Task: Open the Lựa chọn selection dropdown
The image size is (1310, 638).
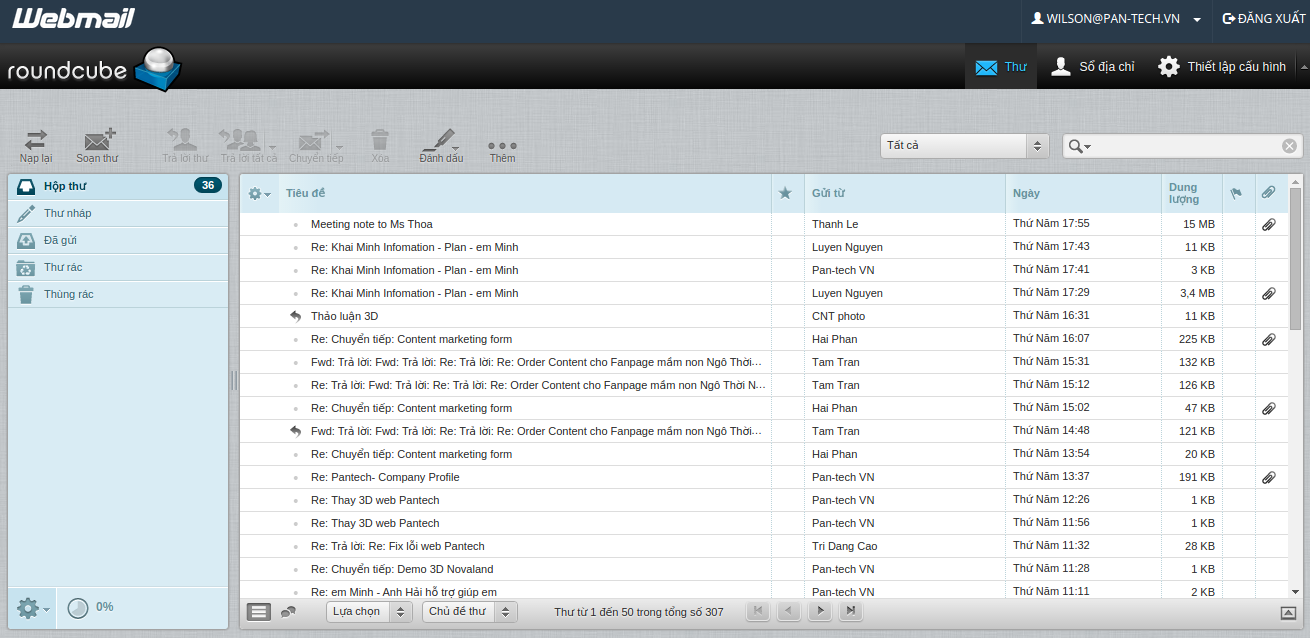Action: pyautogui.click(x=368, y=611)
